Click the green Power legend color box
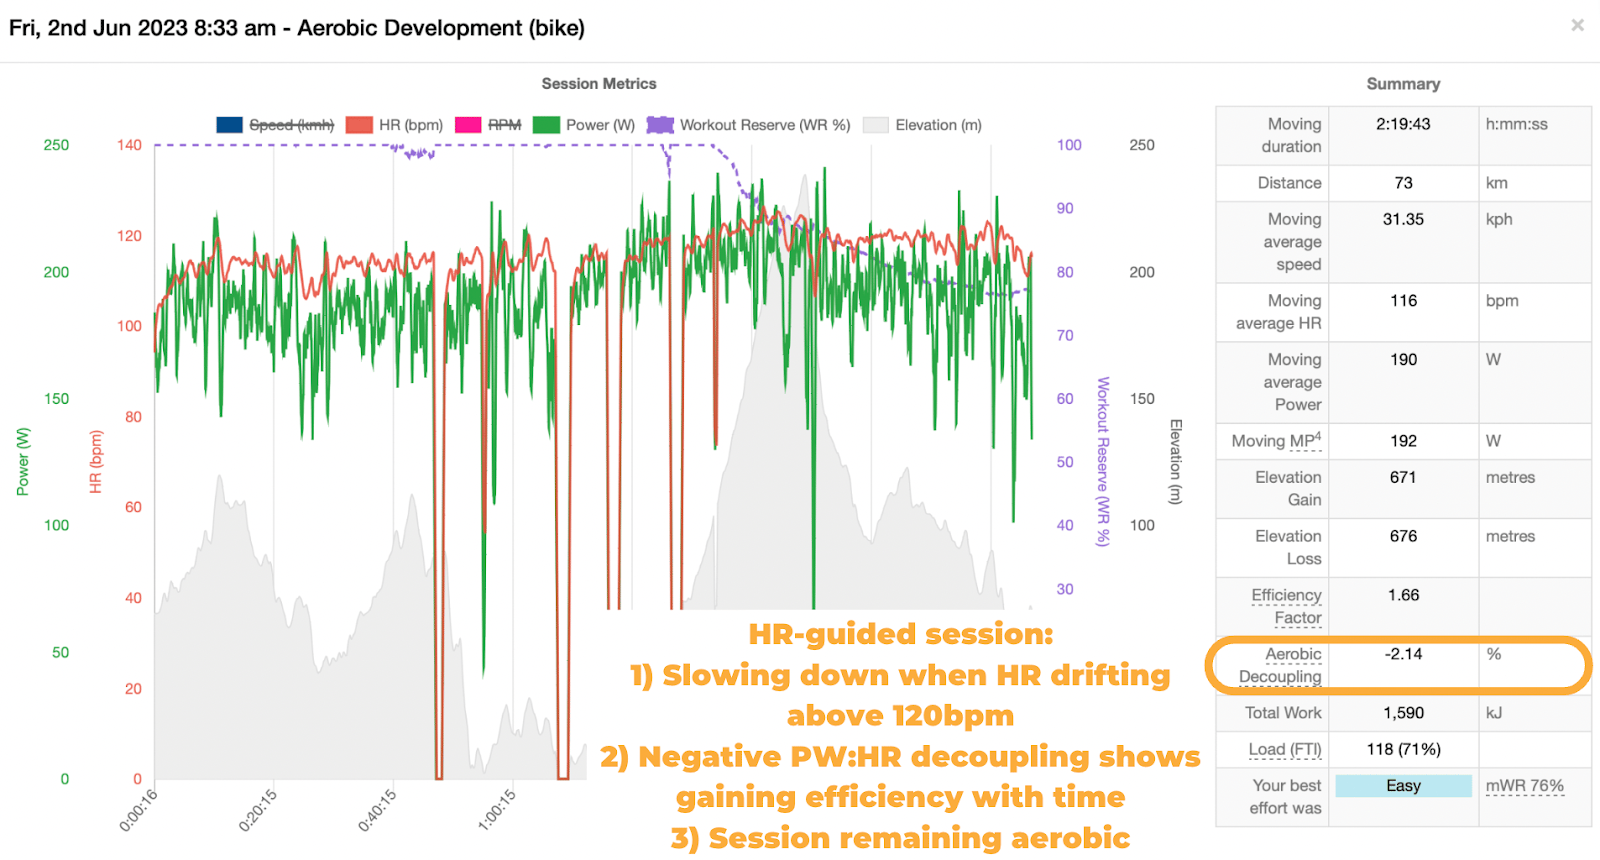Viewport: 1600px width, 860px height. pyautogui.click(x=546, y=125)
